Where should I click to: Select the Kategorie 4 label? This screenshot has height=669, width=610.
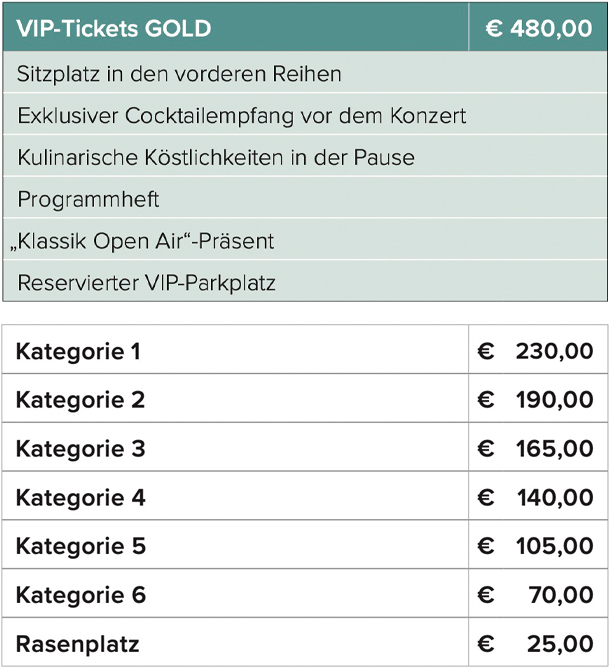pyautogui.click(x=81, y=497)
